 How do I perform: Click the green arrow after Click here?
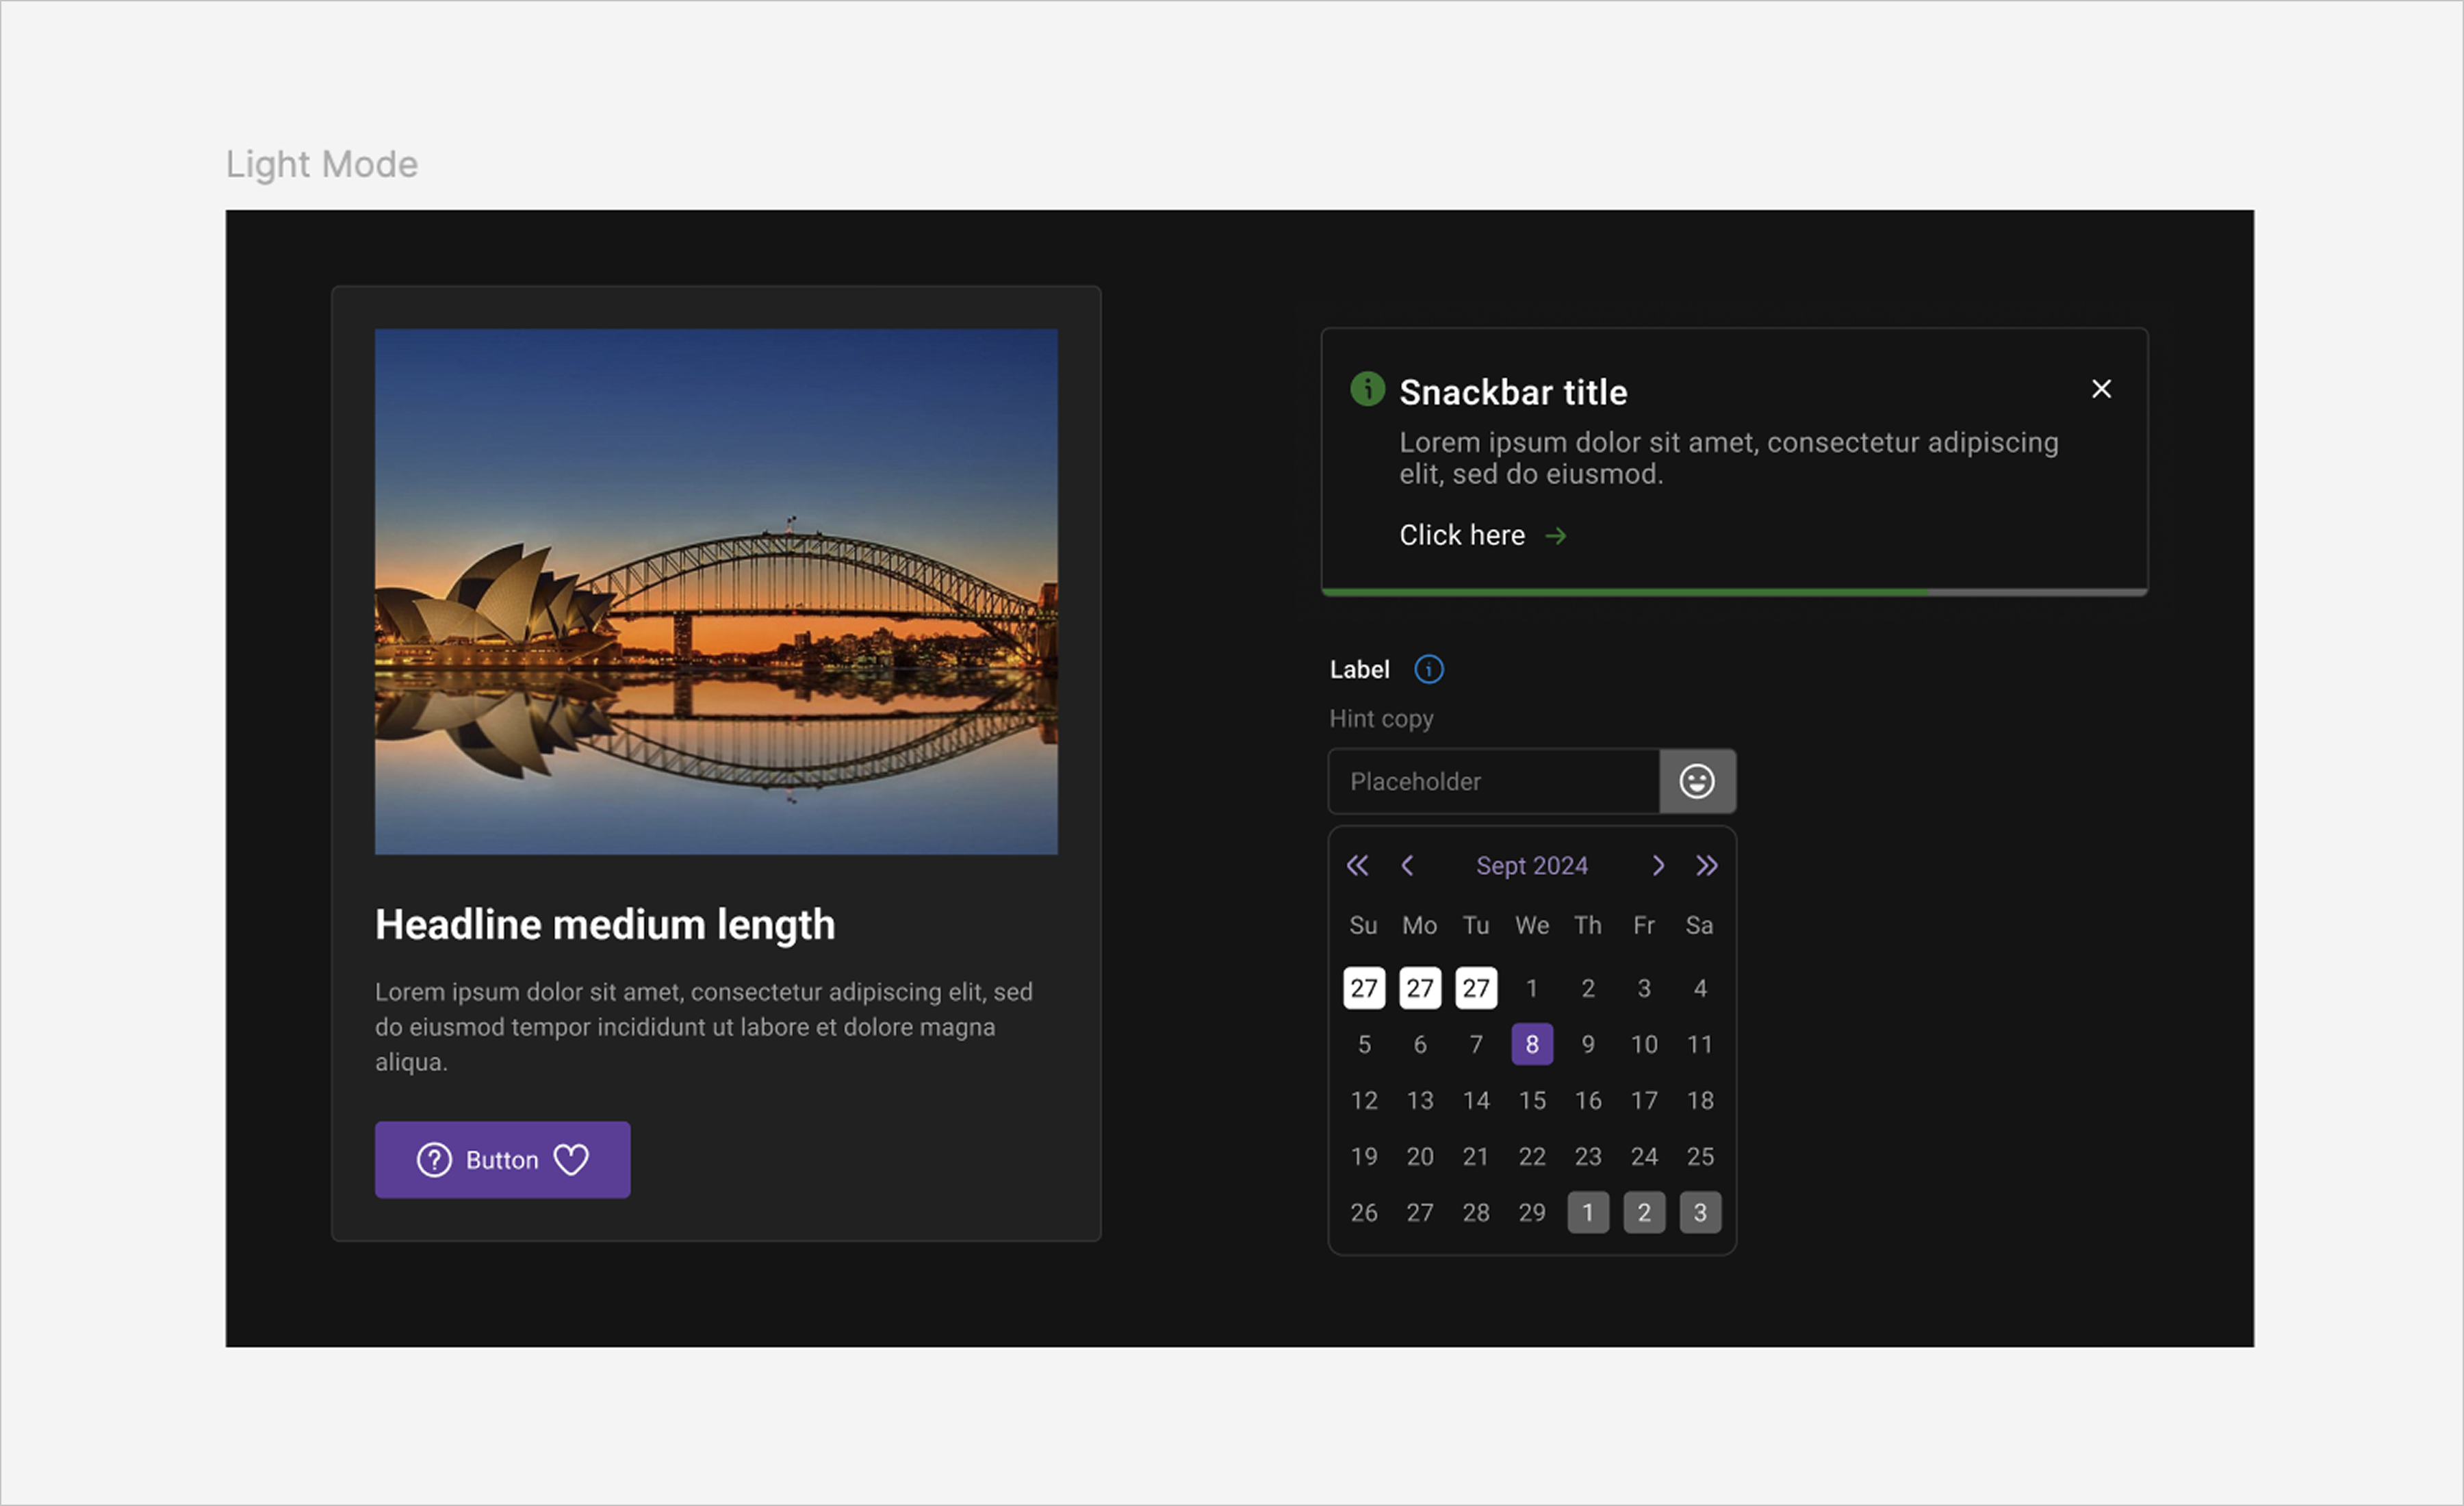click(1555, 536)
